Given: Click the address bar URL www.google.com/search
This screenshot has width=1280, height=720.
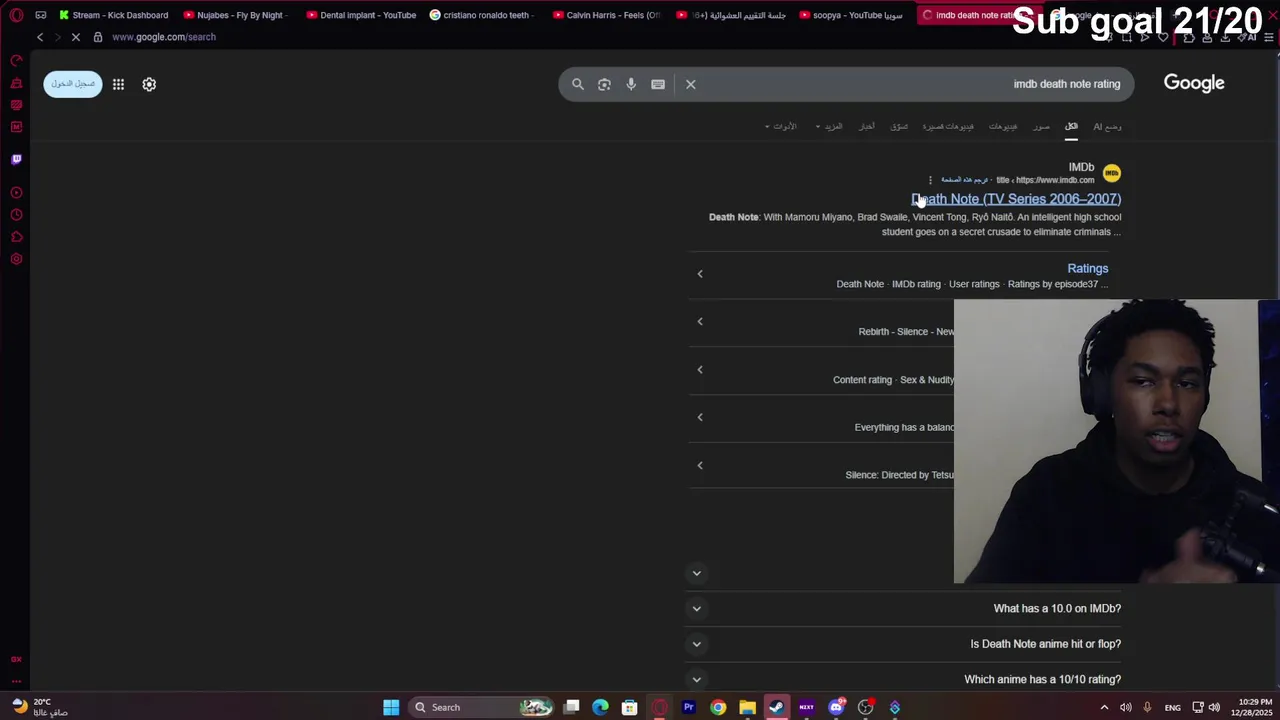Looking at the screenshot, I should tap(164, 37).
